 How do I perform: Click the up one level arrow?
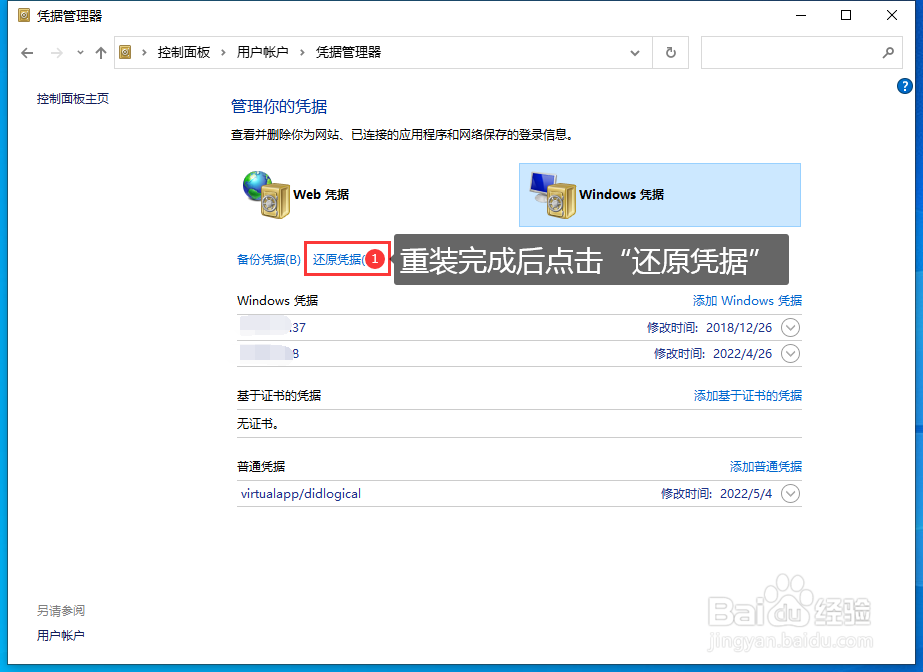pos(100,52)
